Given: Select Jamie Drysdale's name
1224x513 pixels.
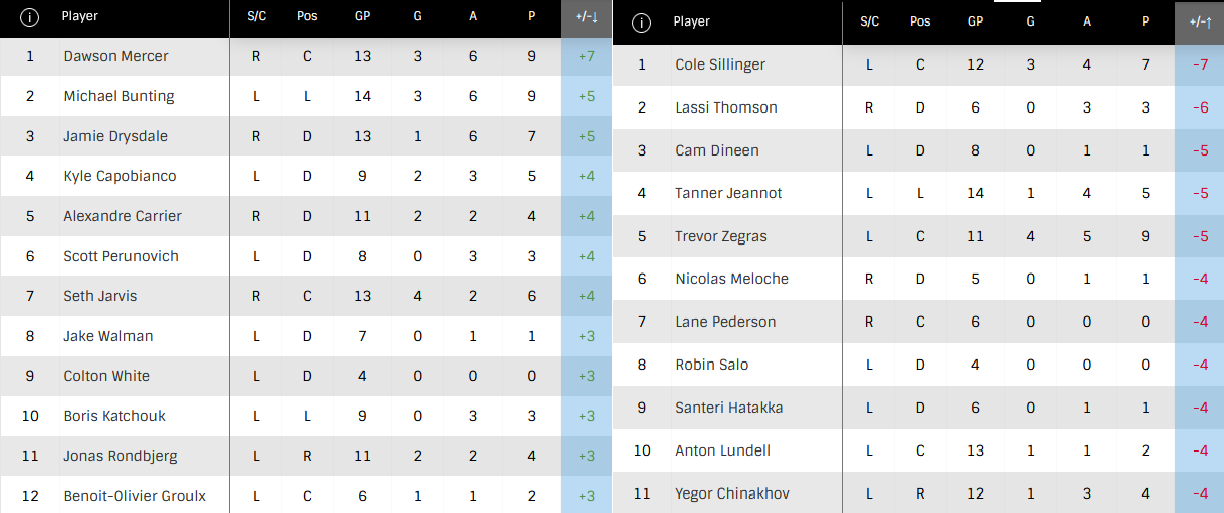Looking at the screenshot, I should (x=113, y=136).
